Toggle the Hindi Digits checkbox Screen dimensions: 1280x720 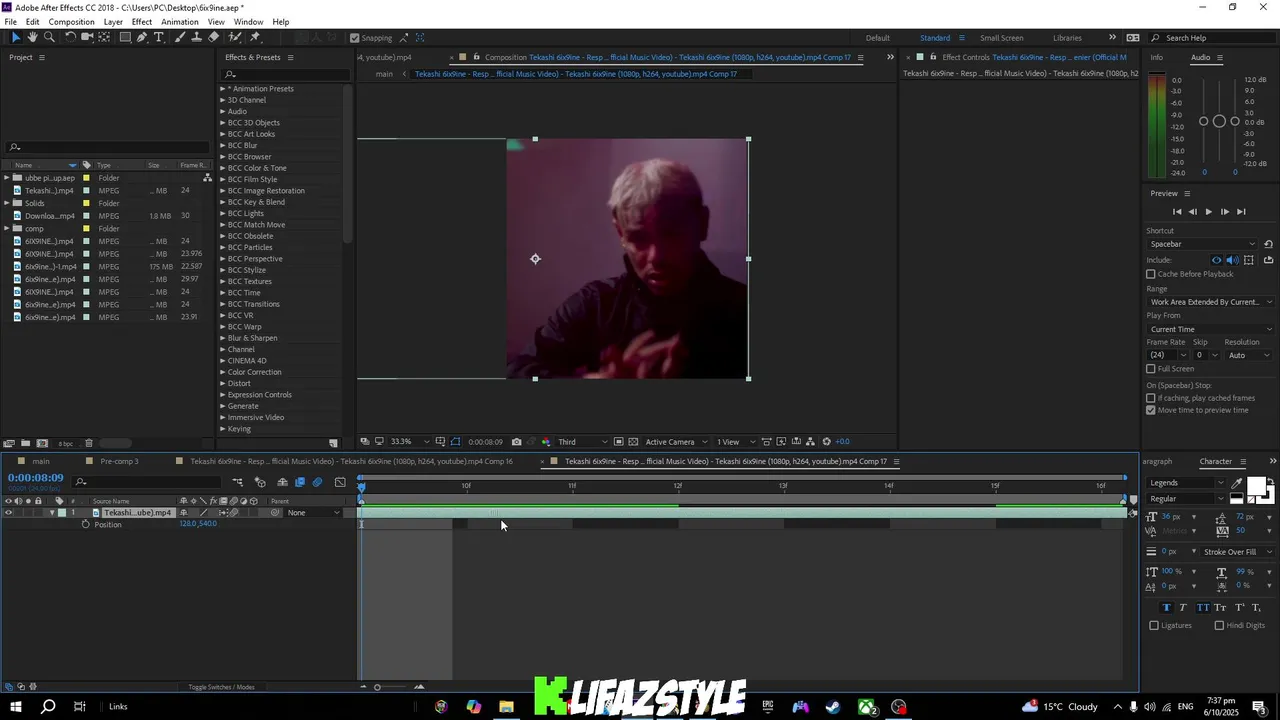pos(1219,625)
